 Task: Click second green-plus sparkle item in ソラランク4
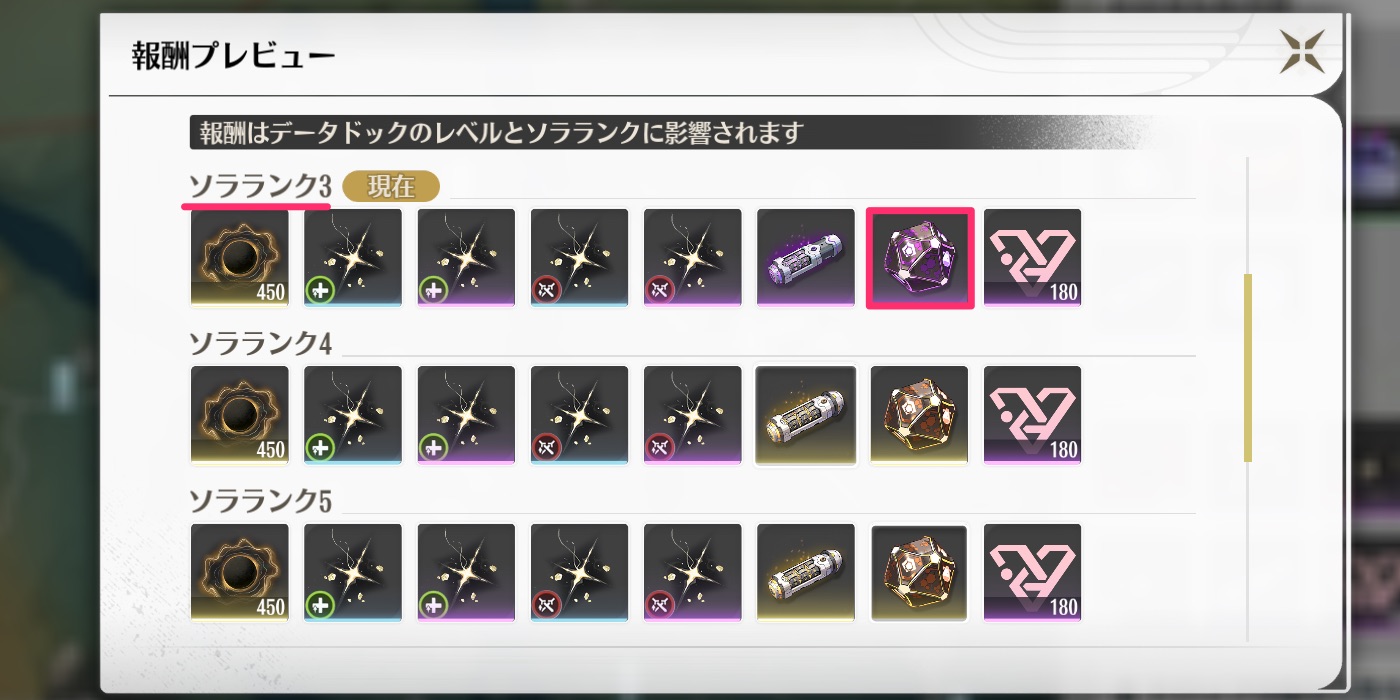point(466,415)
